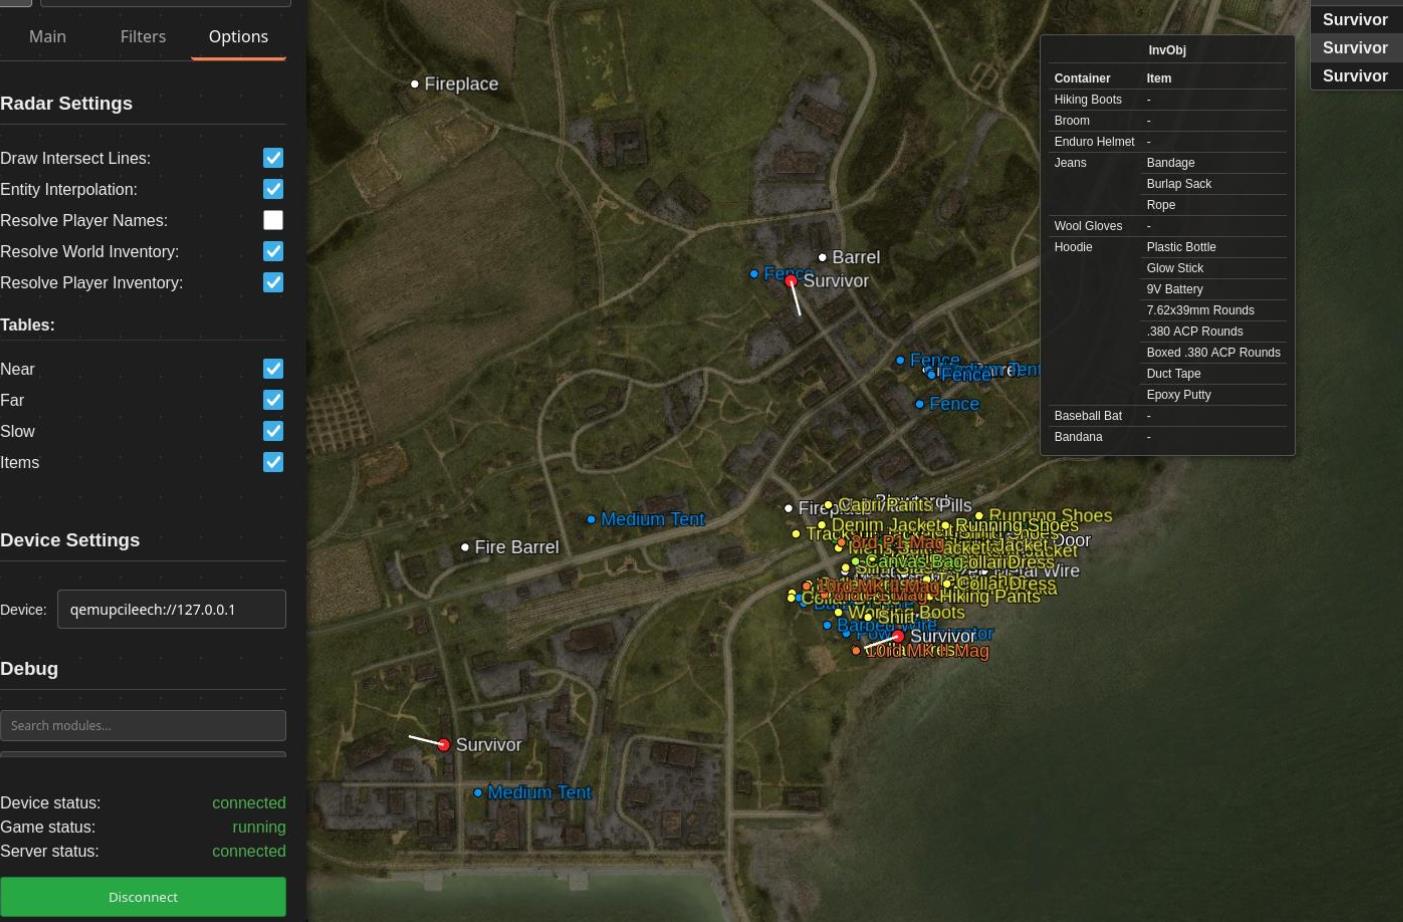
Task: Toggle the Items table checkbox
Action: tap(273, 462)
